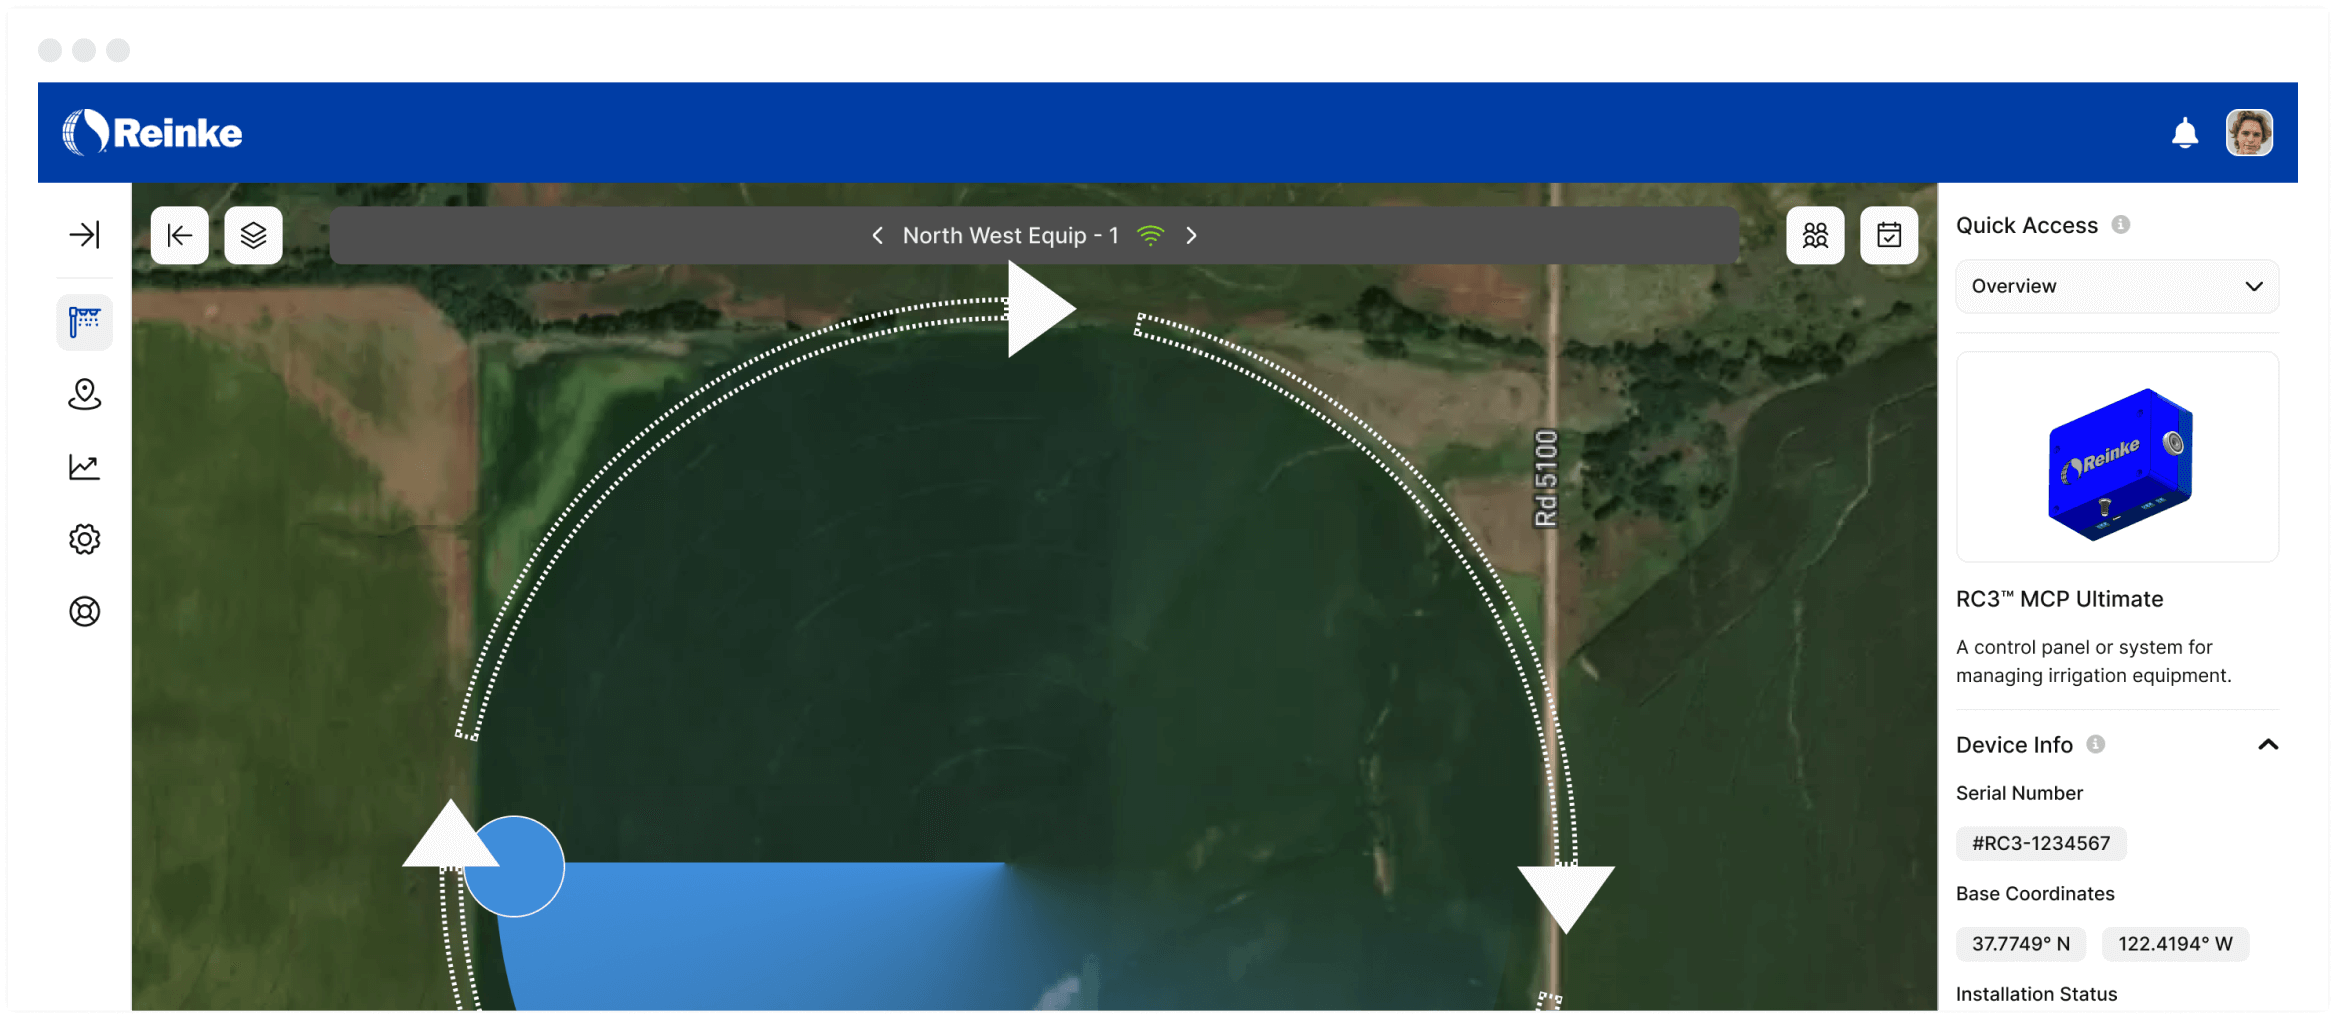
Task: Click the RC3™ MCP Ultimate heading
Action: (2059, 599)
